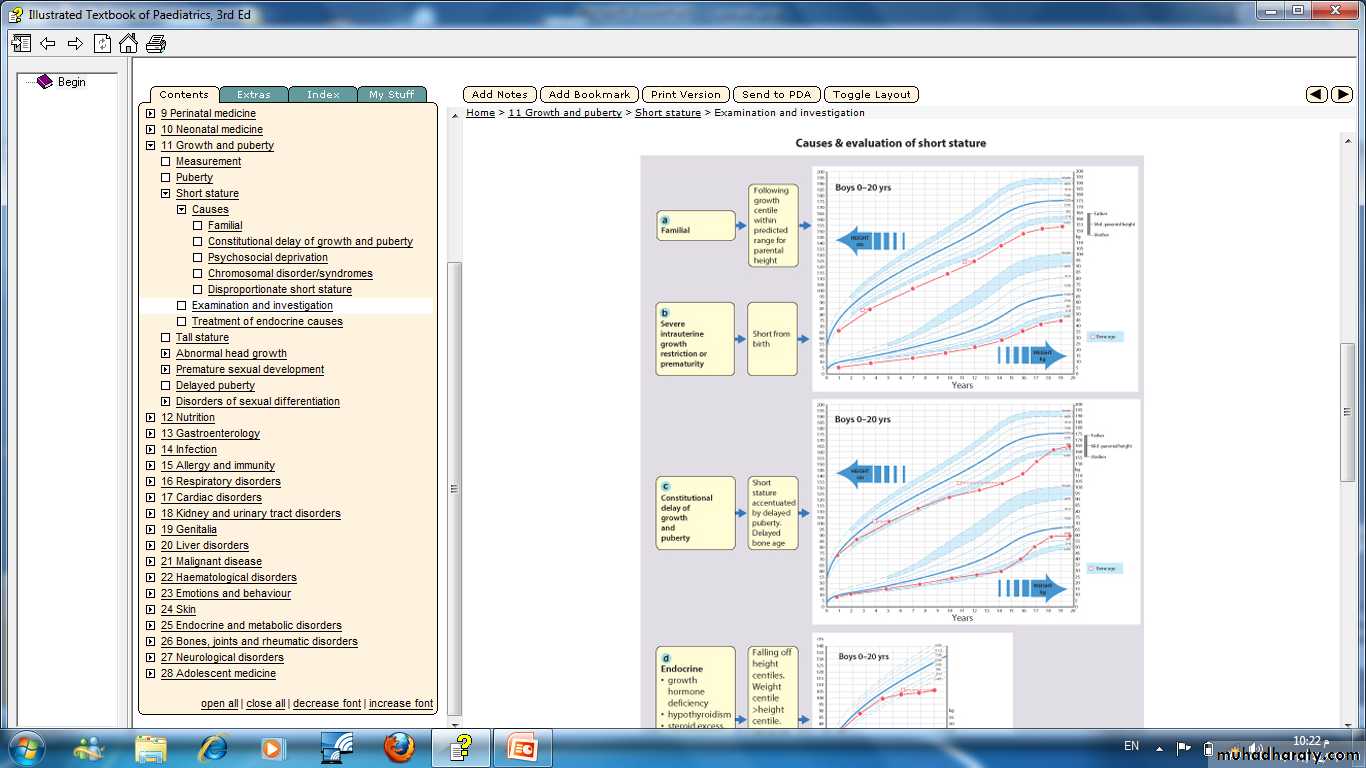Viewport: 1366px width, 768px height.
Task: Go back using the left arrow icon
Action: [x=48, y=43]
